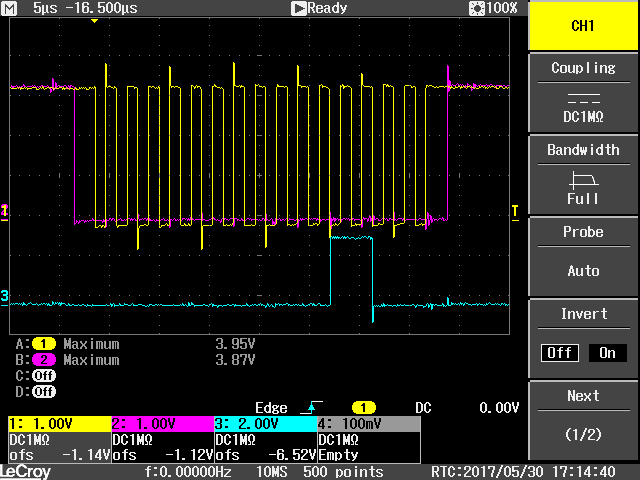Click the DC coupling dashed-line icon
The height and width of the screenshot is (480, 640).
583,98
